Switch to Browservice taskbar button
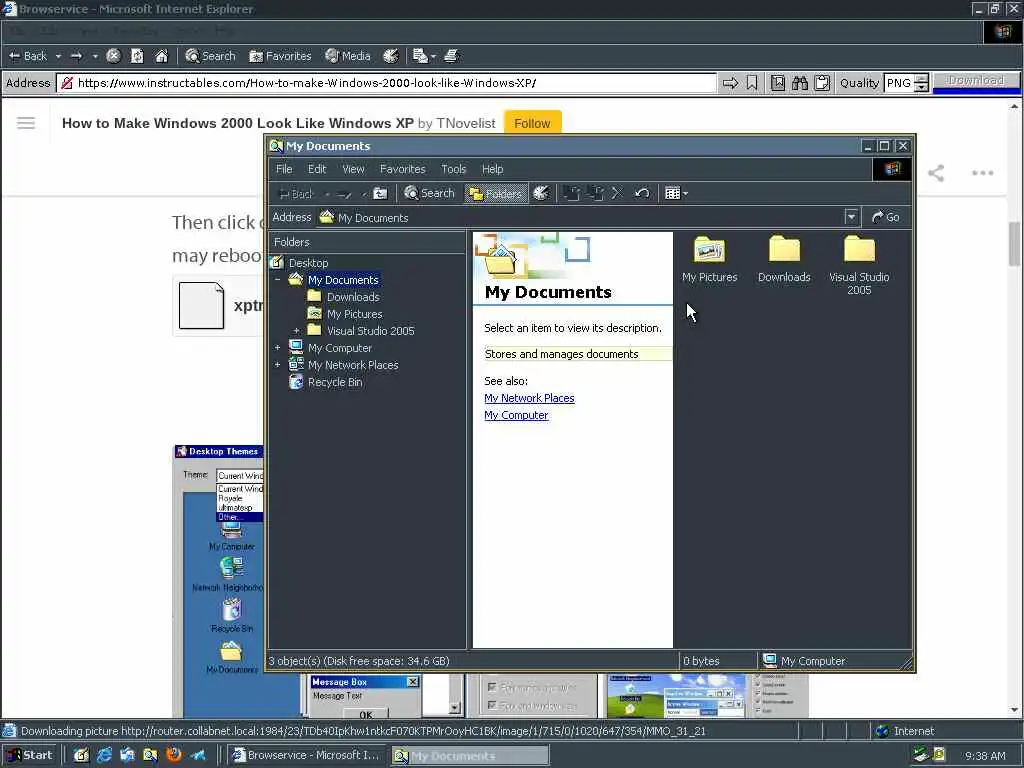The height and width of the screenshot is (768, 1024). (x=307, y=756)
